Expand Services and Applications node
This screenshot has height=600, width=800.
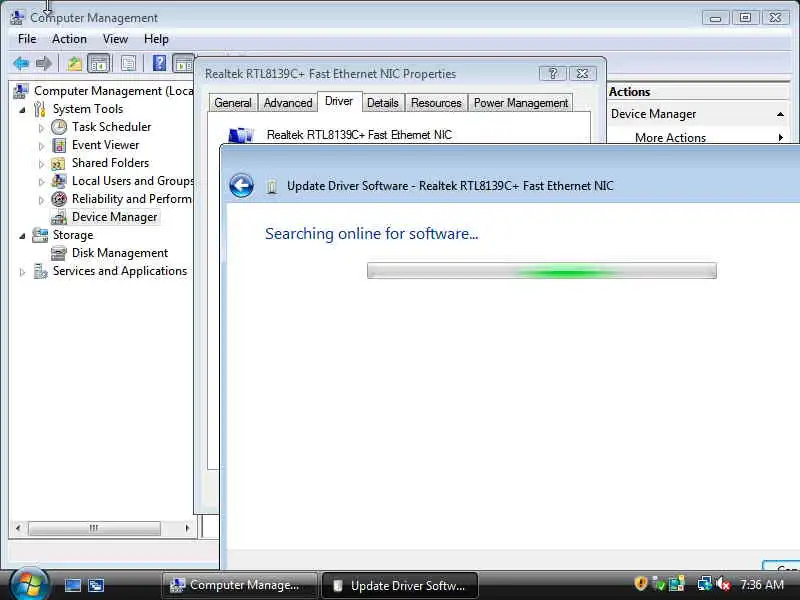pyautogui.click(x=22, y=272)
